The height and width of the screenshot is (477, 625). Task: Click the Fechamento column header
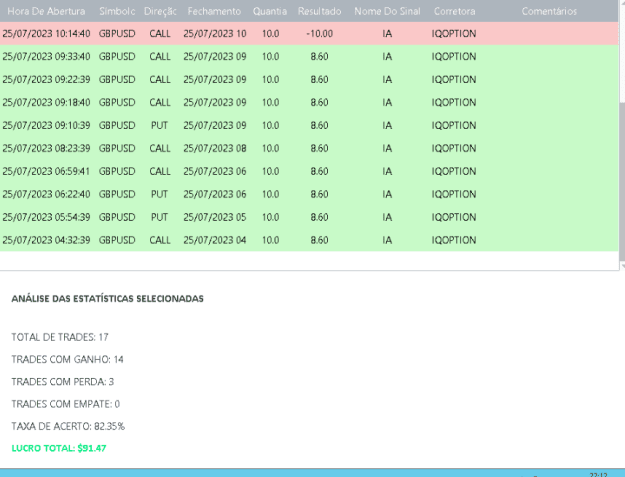[214, 11]
